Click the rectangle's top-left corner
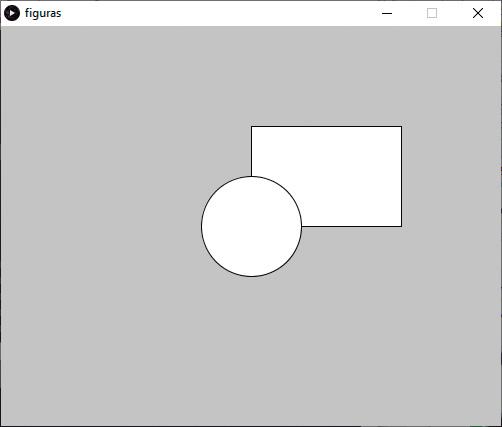The height and width of the screenshot is (427, 502). [x=251, y=126]
